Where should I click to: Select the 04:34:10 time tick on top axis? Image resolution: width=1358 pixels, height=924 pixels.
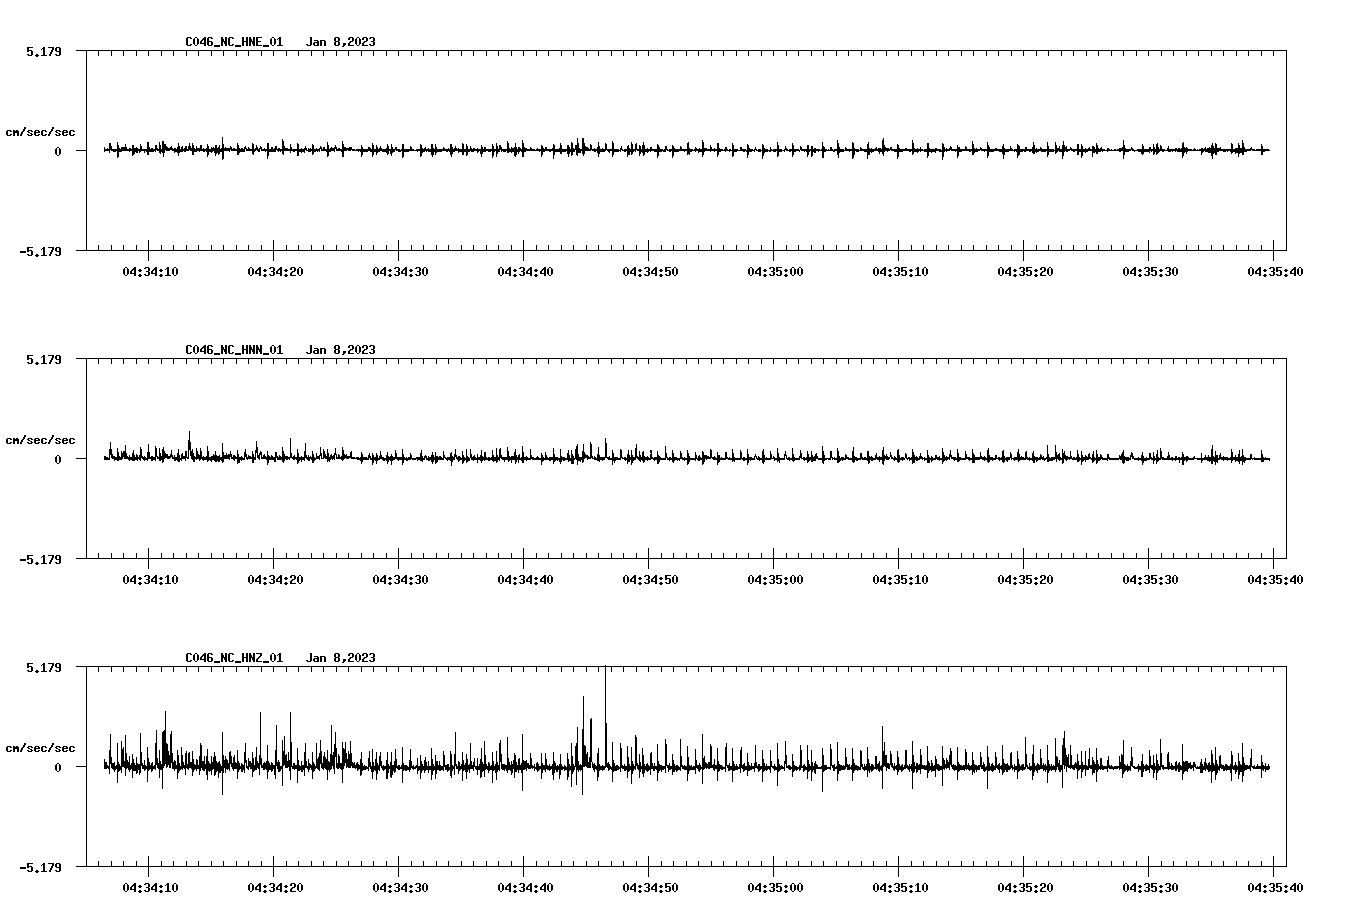[x=149, y=268]
